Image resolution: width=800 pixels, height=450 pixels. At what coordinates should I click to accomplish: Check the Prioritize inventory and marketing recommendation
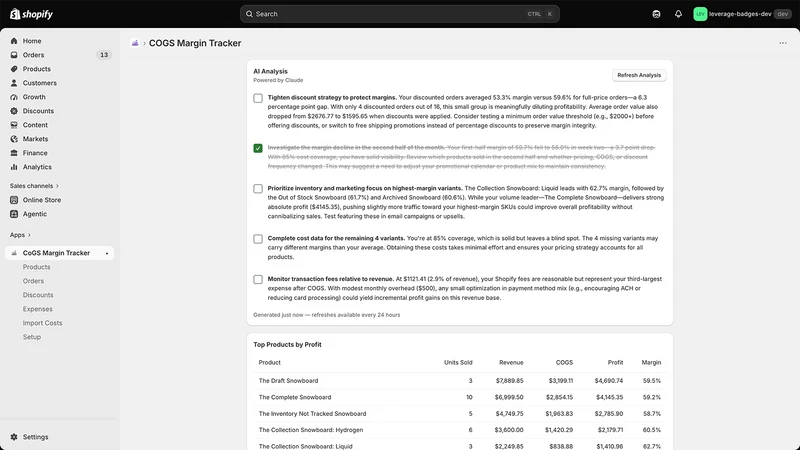pos(258,189)
